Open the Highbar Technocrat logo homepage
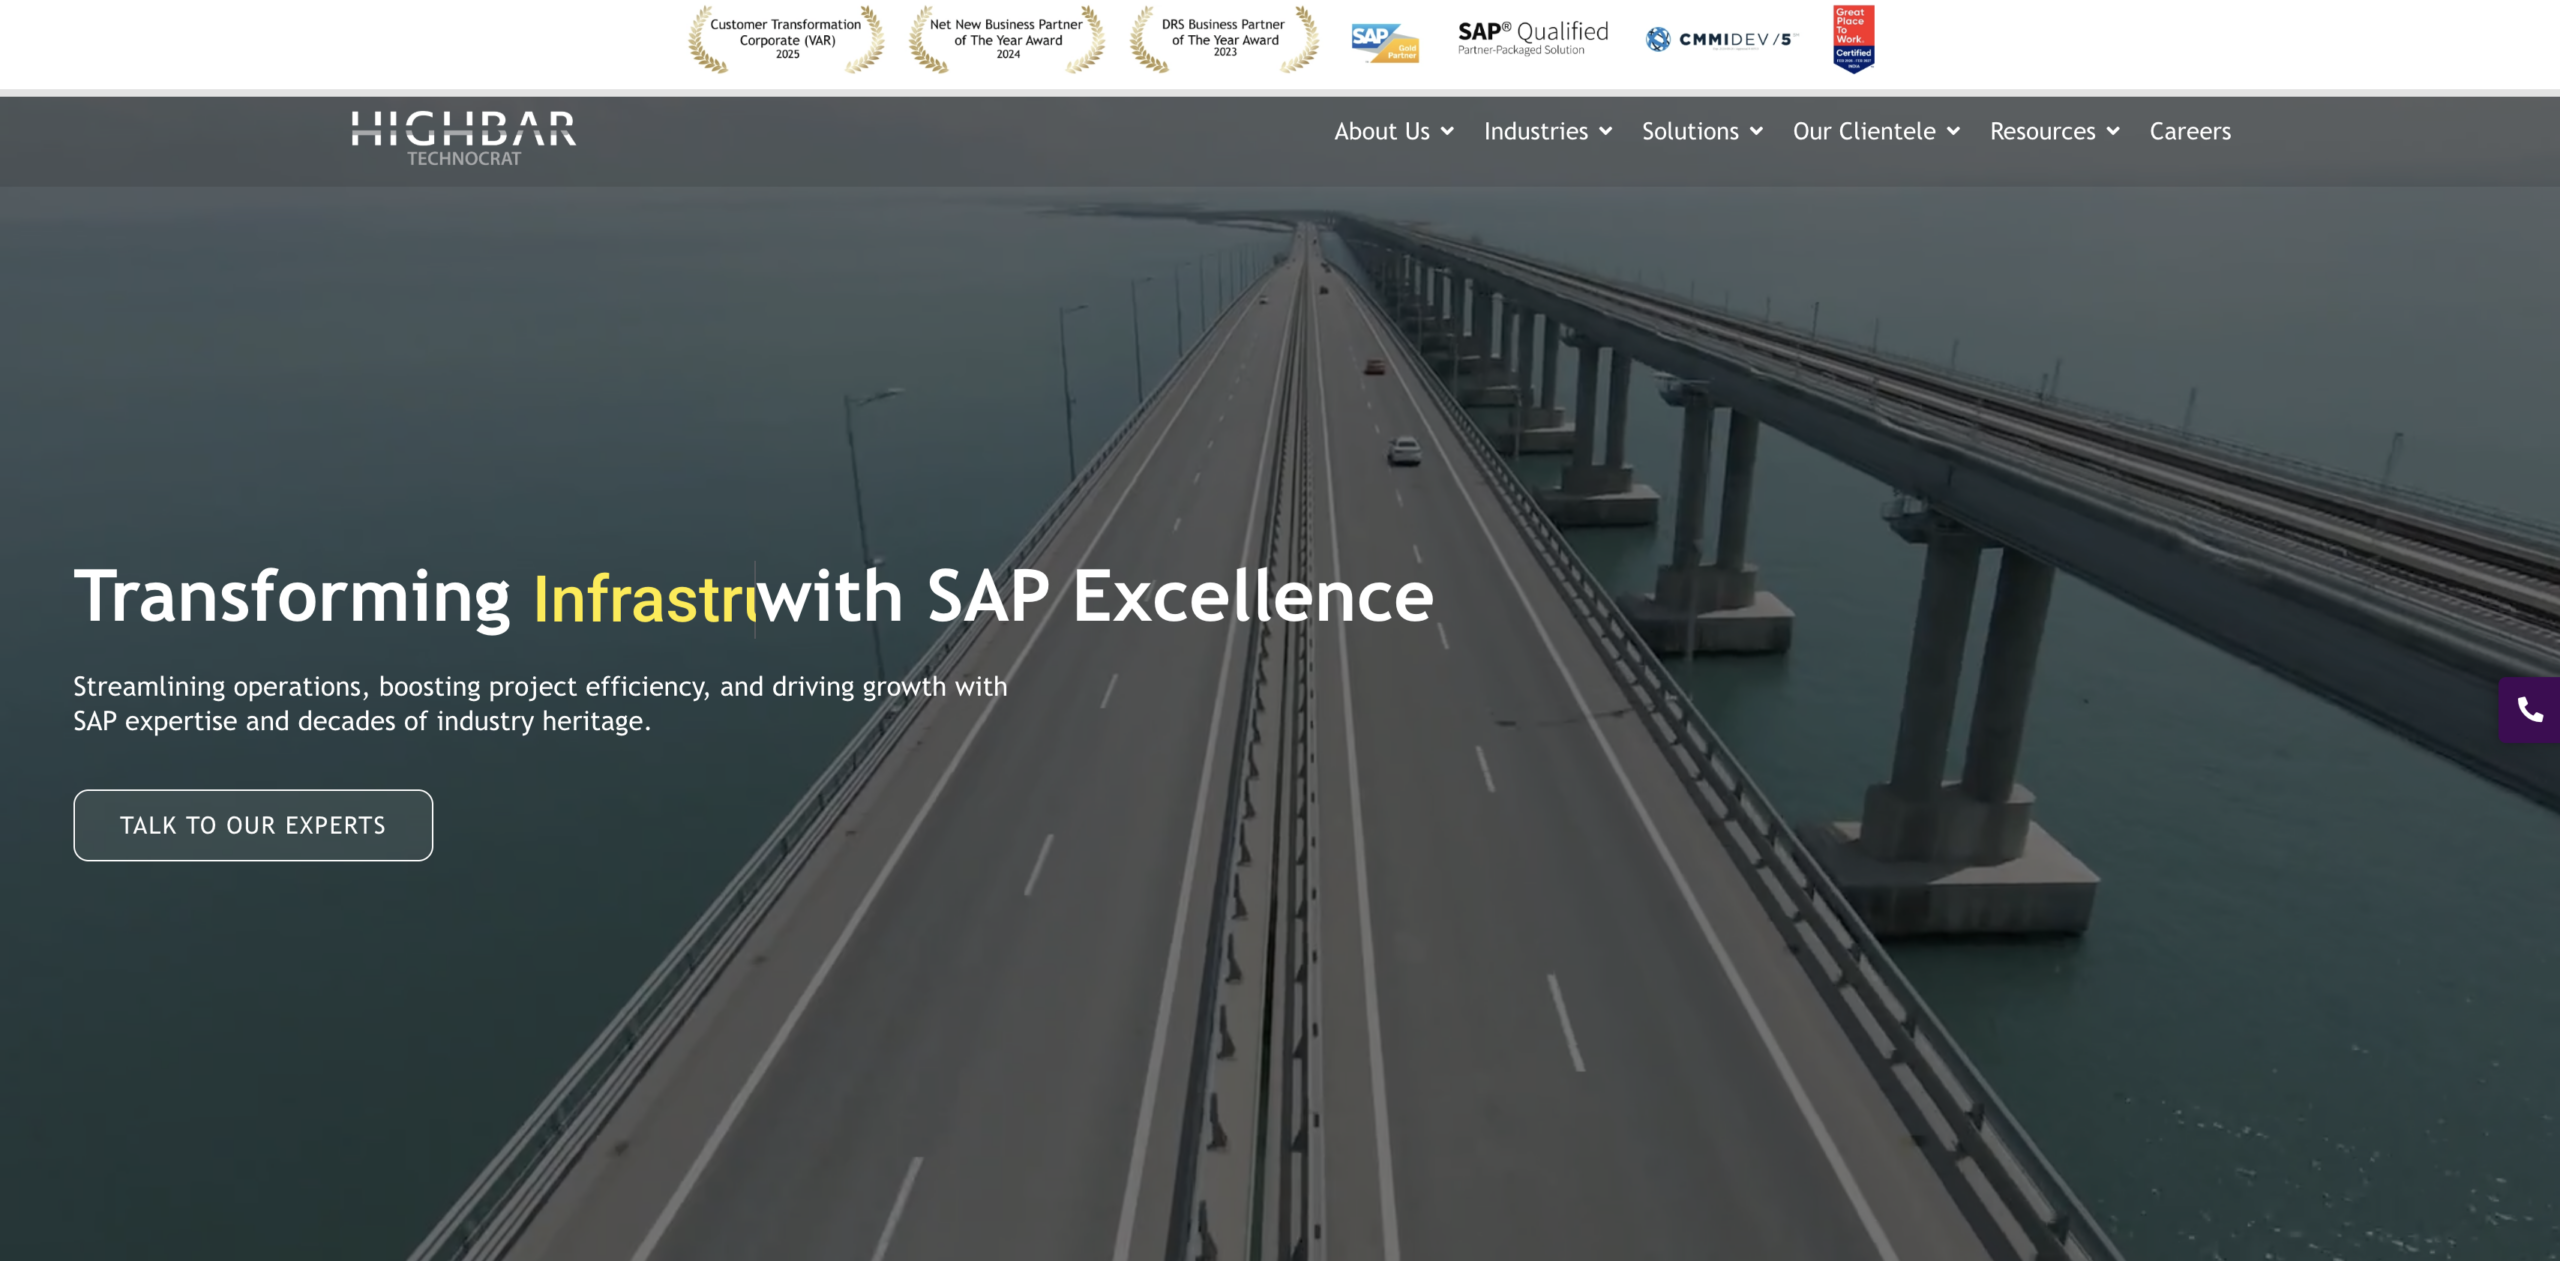 [x=464, y=138]
